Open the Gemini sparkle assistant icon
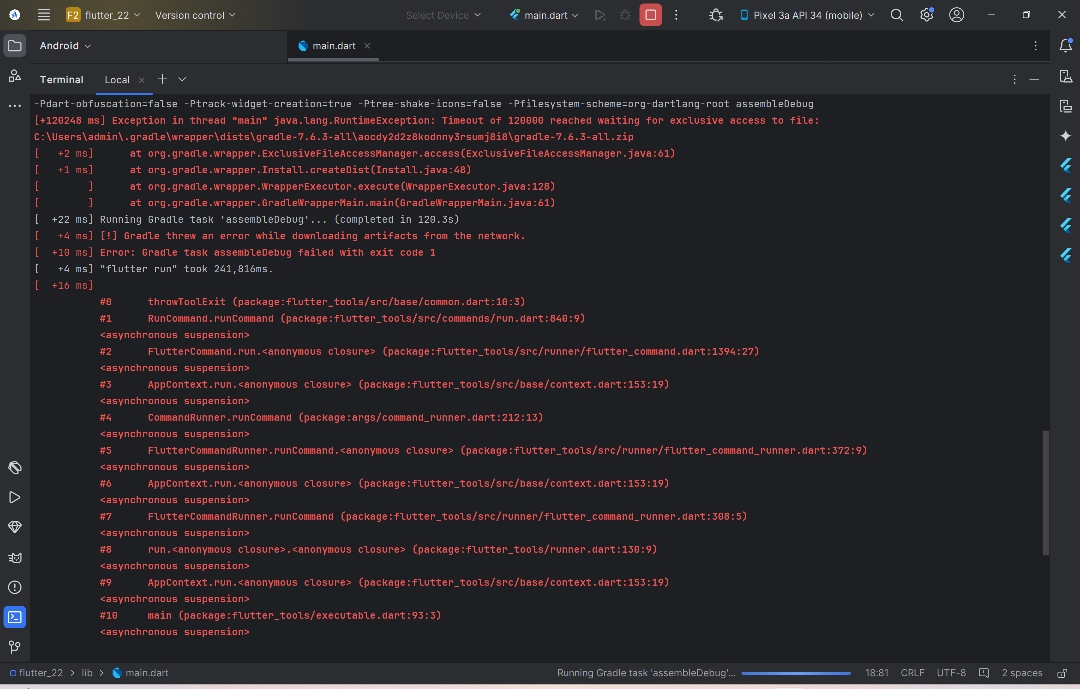 pyautogui.click(x=1066, y=136)
